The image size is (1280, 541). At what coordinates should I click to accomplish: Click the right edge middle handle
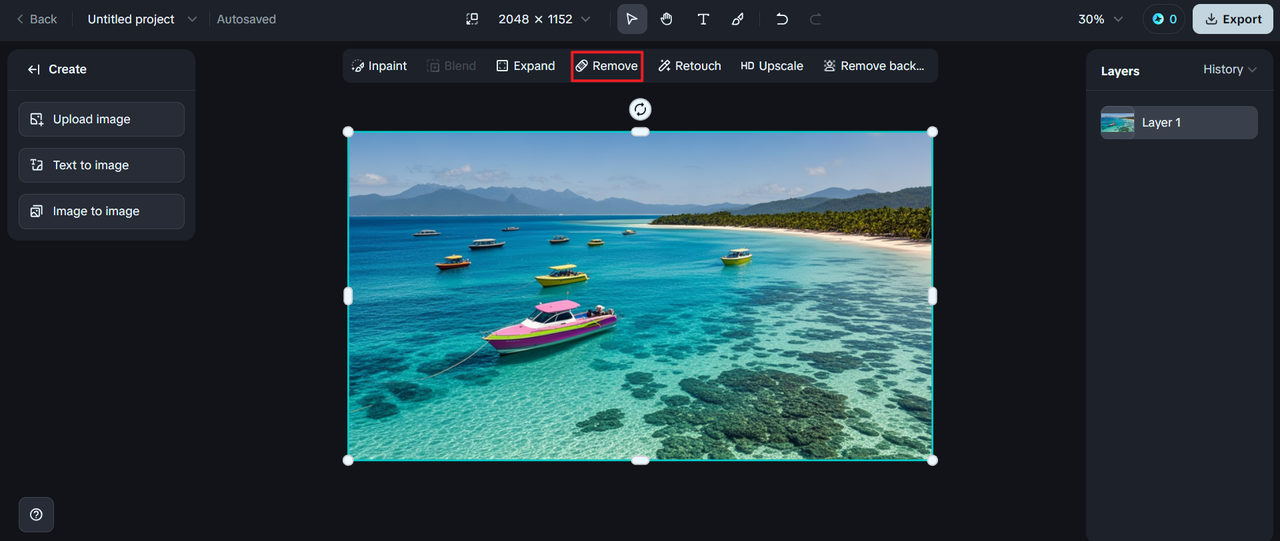coord(932,296)
